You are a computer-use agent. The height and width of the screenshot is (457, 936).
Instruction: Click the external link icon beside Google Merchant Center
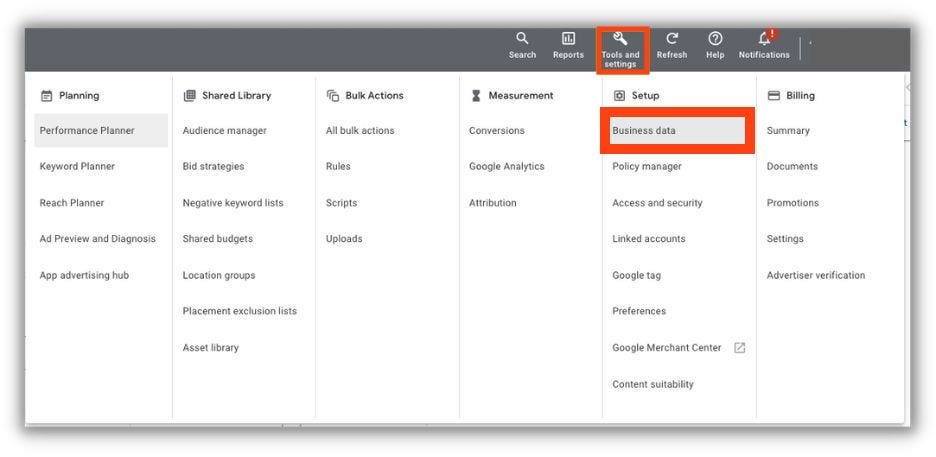(x=739, y=348)
